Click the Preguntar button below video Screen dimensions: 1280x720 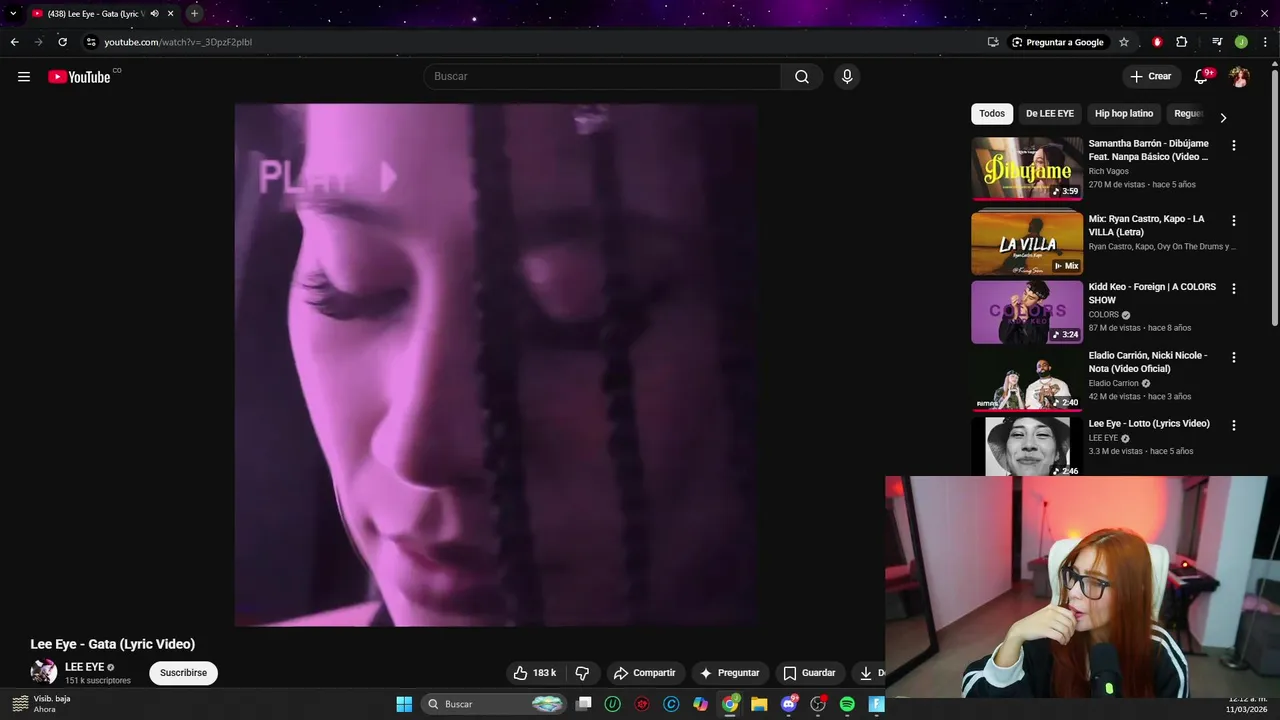[x=730, y=673]
